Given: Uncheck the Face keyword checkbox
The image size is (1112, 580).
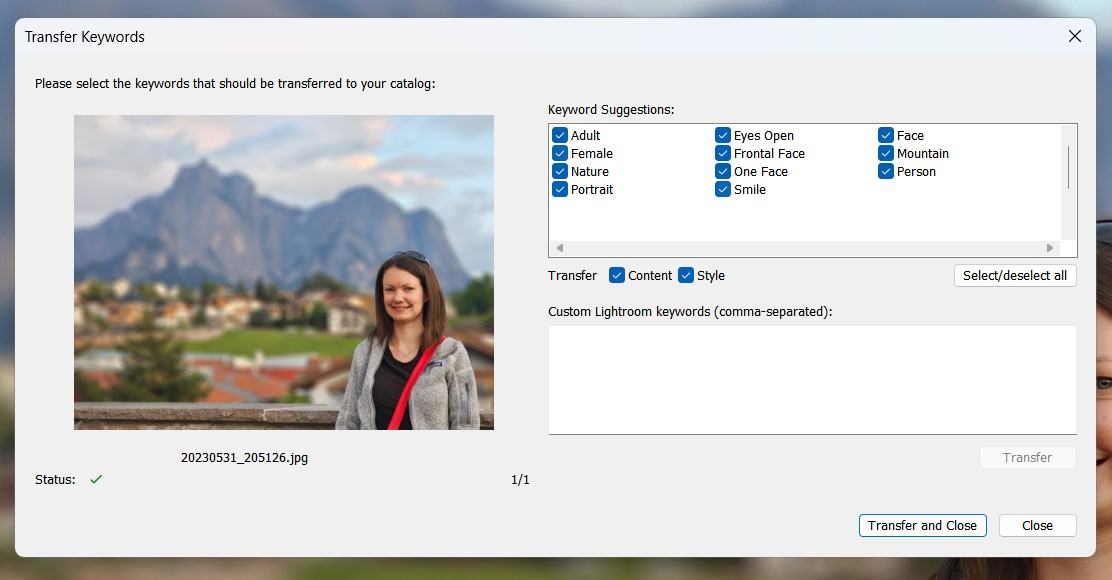Looking at the screenshot, I should (886, 135).
